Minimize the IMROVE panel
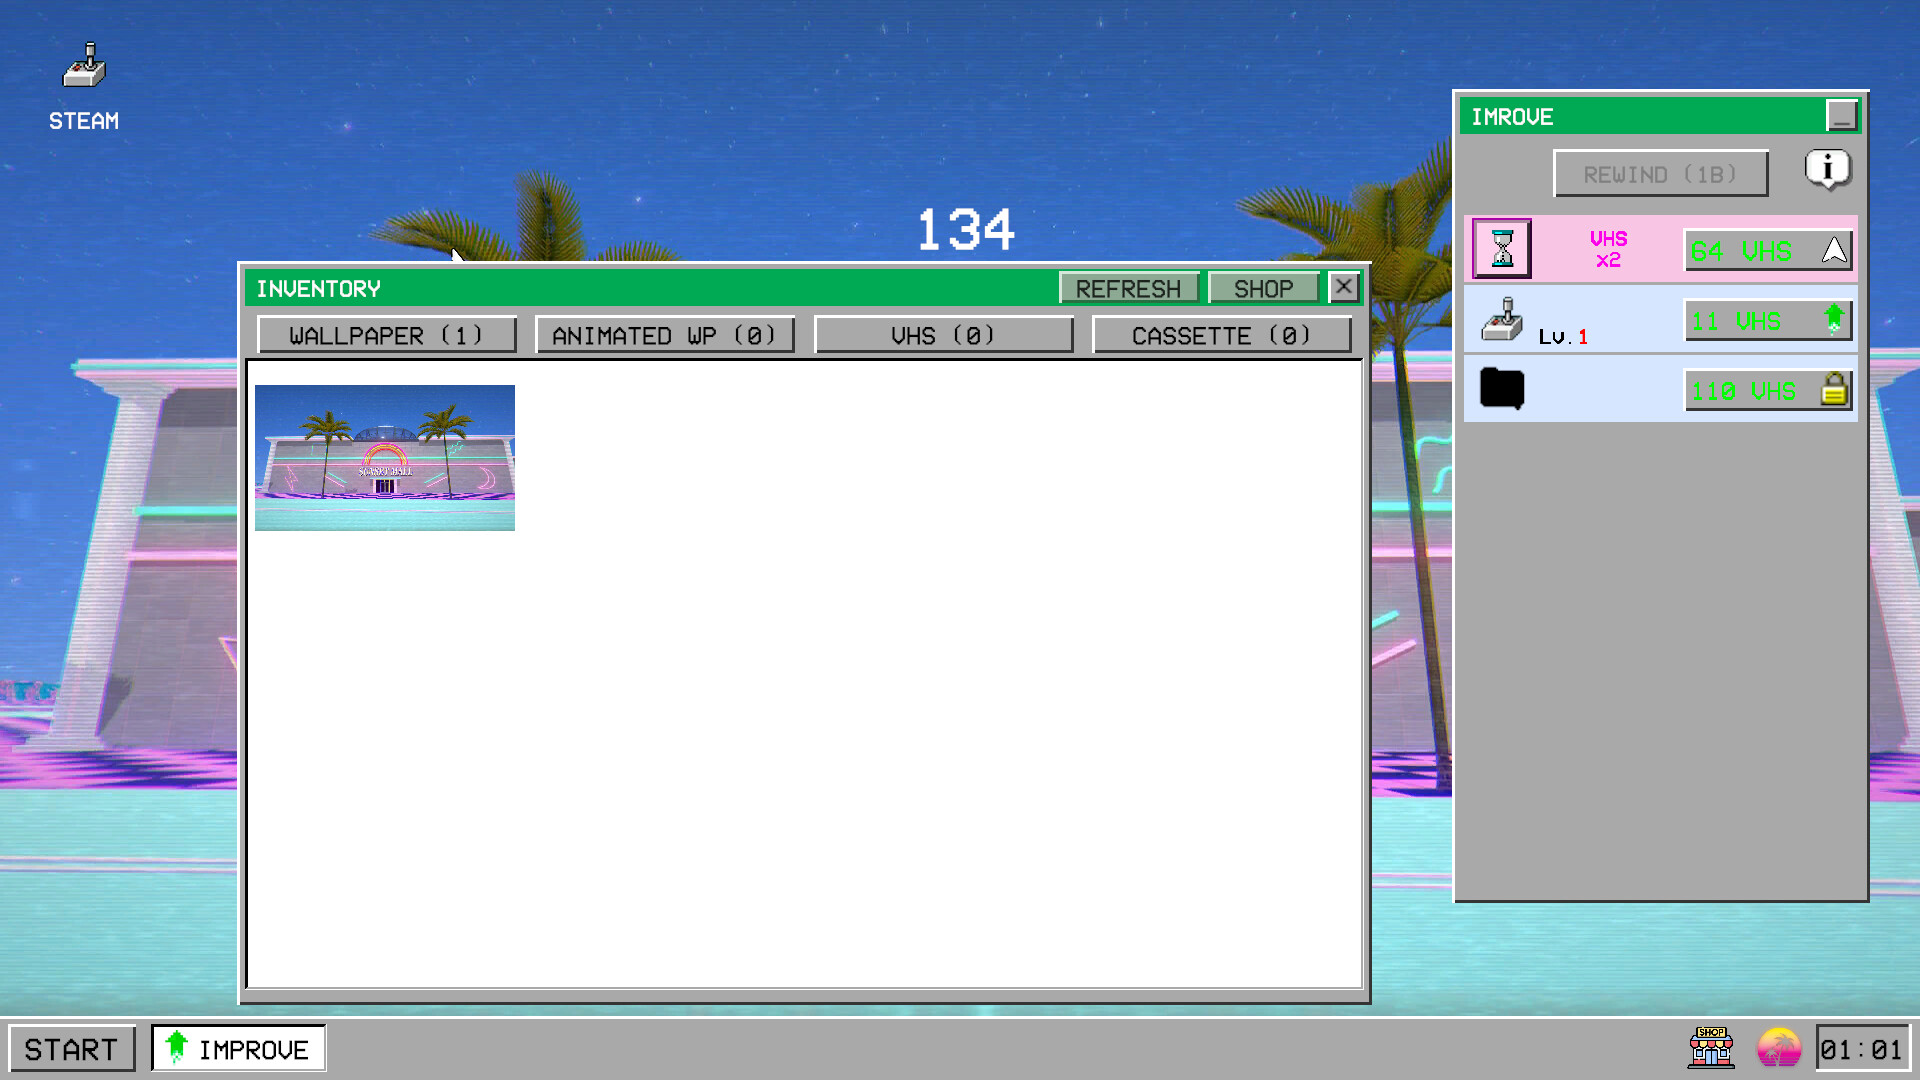Image resolution: width=1920 pixels, height=1080 pixels. [1842, 116]
